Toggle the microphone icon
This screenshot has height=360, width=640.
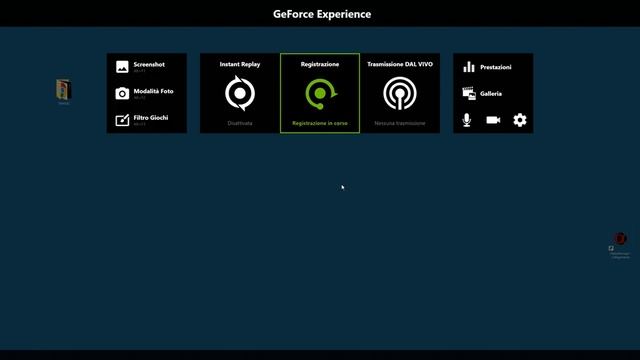pyautogui.click(x=467, y=120)
